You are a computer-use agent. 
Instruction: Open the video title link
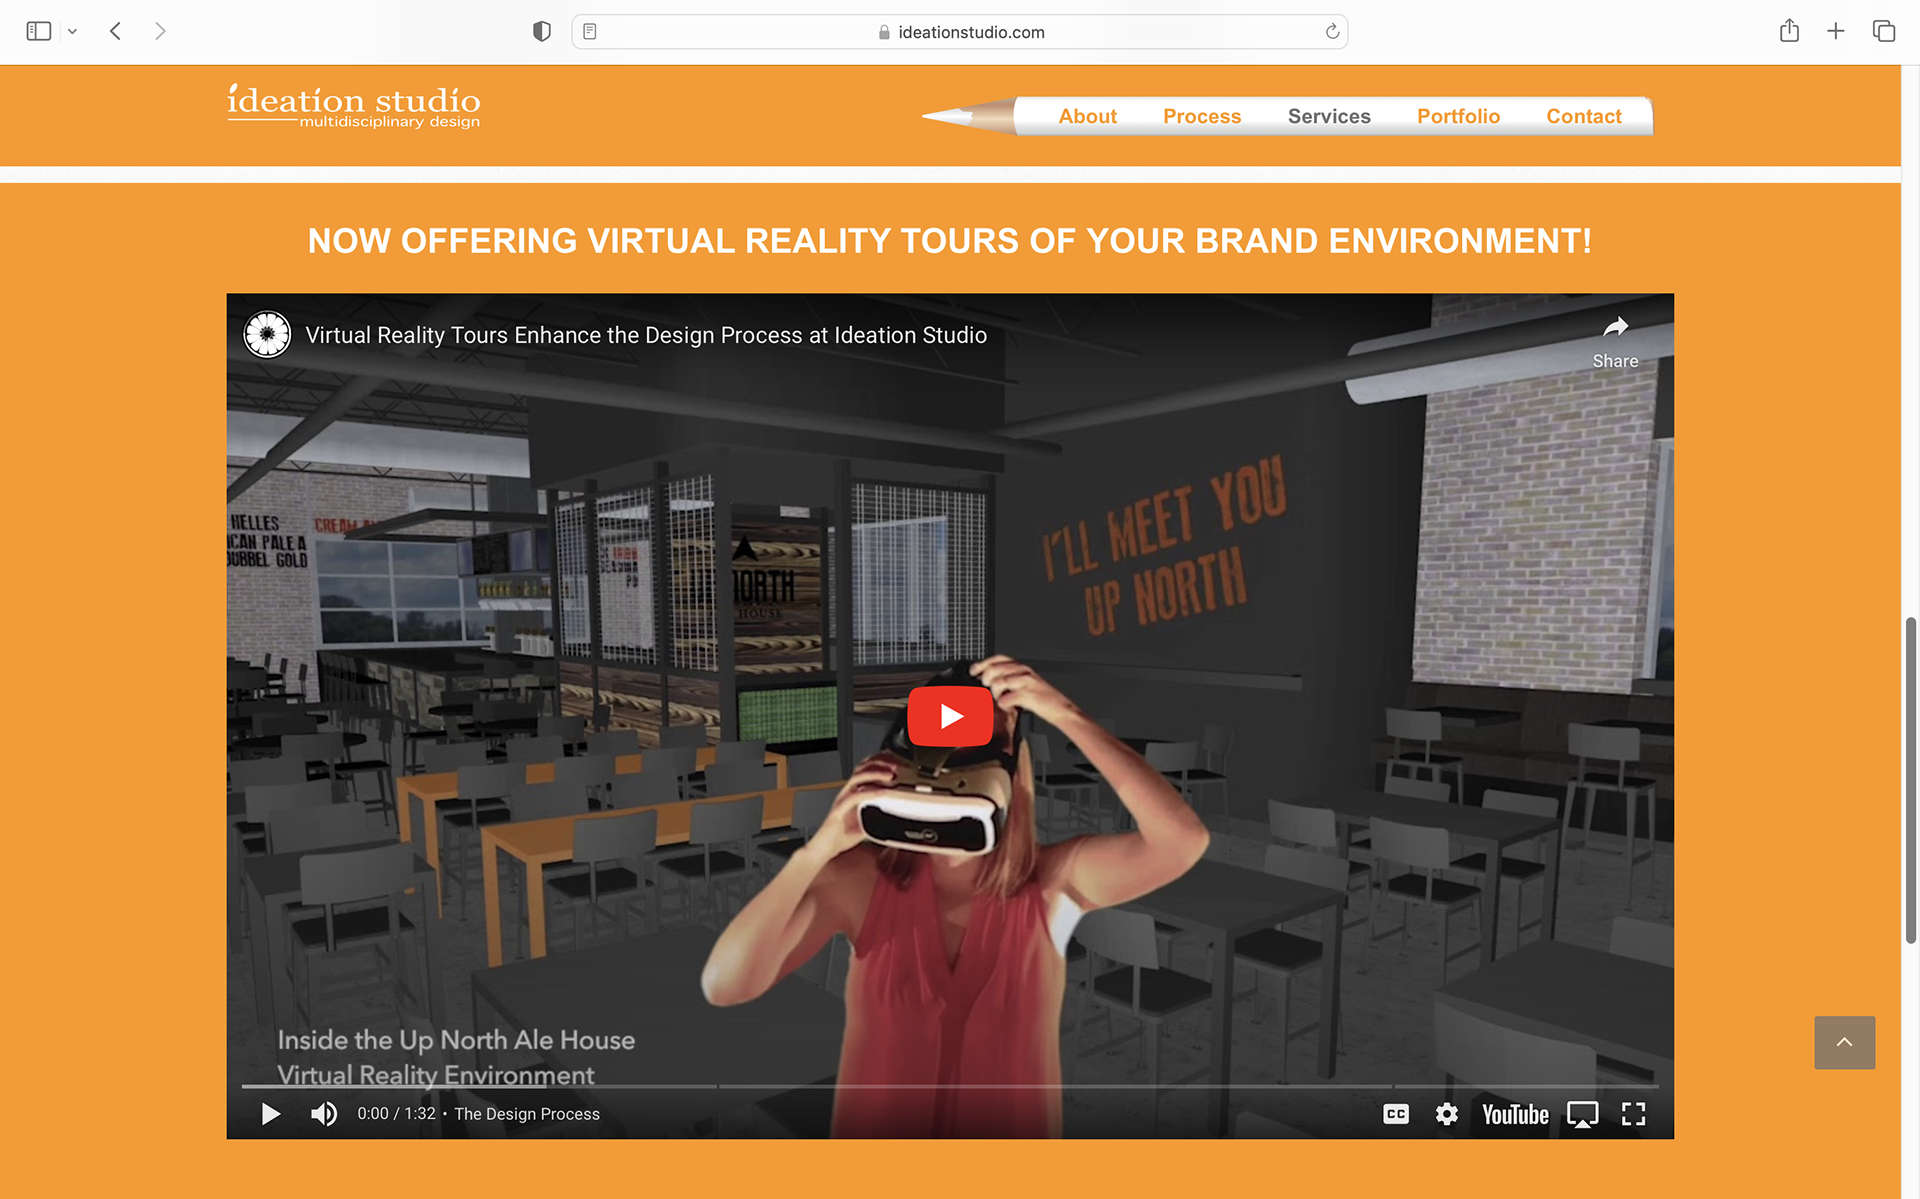click(x=646, y=335)
